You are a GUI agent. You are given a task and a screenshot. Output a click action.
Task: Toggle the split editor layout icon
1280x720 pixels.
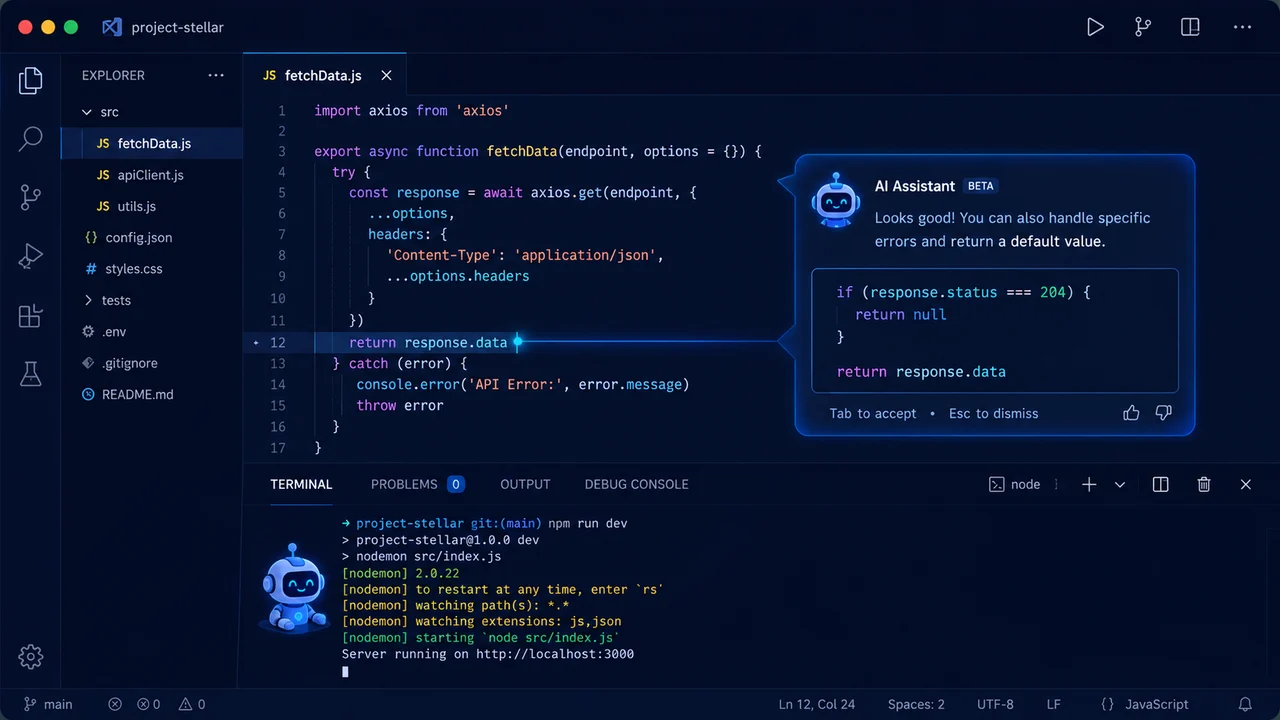[x=1190, y=27]
